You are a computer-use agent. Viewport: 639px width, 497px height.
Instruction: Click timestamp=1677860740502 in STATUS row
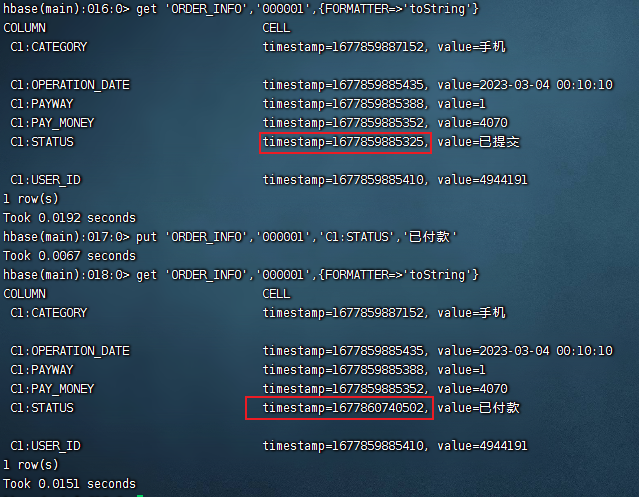click(345, 408)
